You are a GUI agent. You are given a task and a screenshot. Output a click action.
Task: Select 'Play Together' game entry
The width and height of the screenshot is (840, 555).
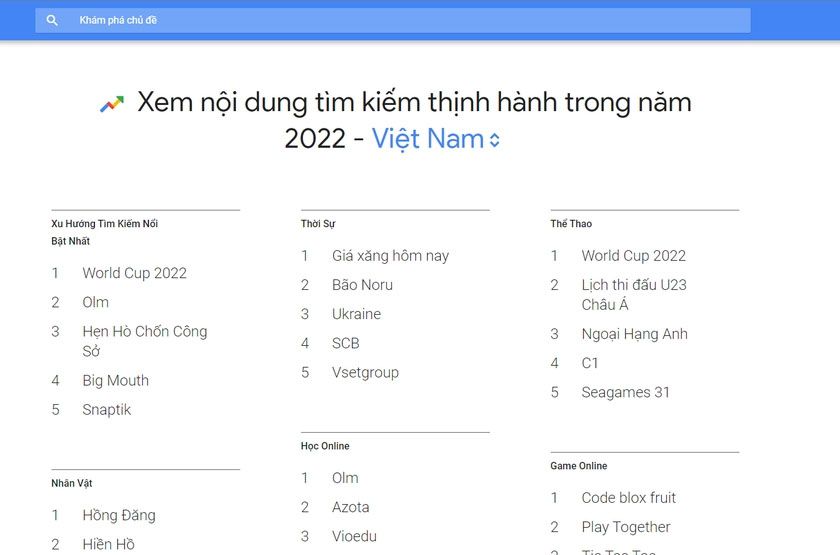[626, 527]
